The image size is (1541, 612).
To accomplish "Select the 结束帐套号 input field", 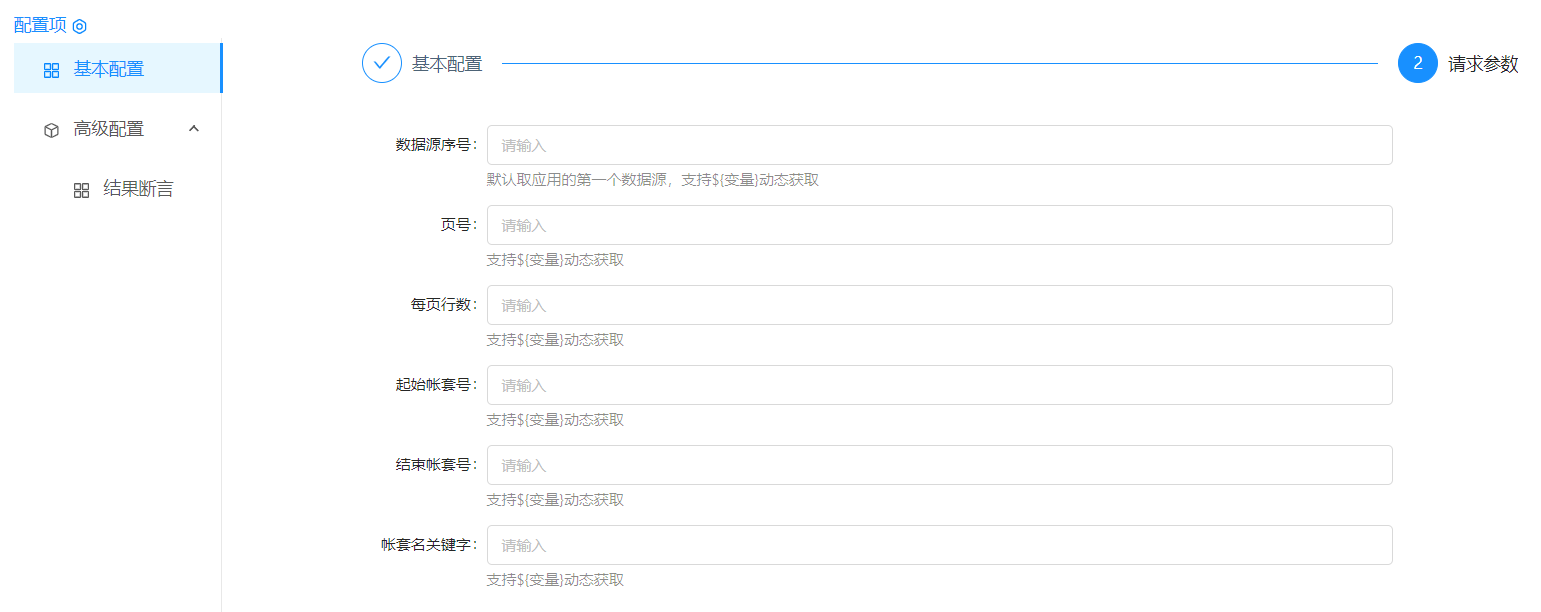I will pyautogui.click(x=939, y=465).
